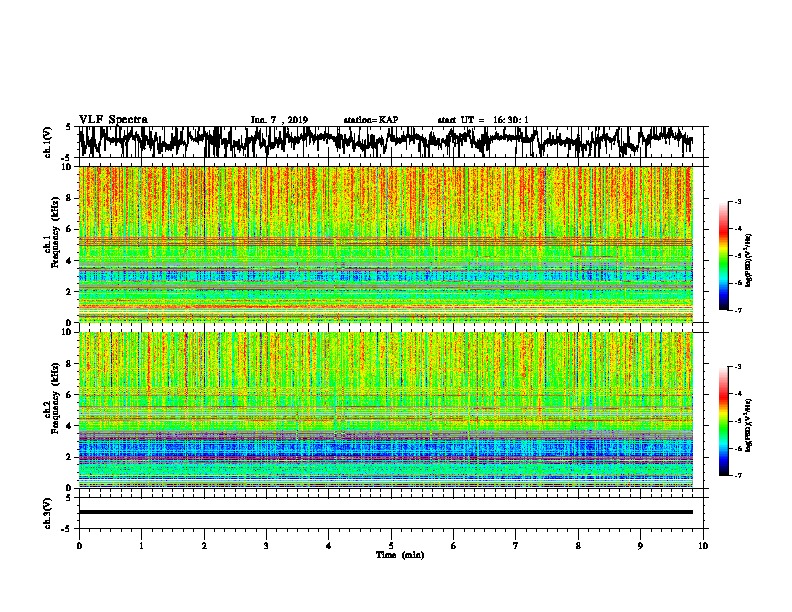Screen dimensions: 792x612
Task: Click the ch.1 frequency tick label '2'
Action: [x=70, y=292]
